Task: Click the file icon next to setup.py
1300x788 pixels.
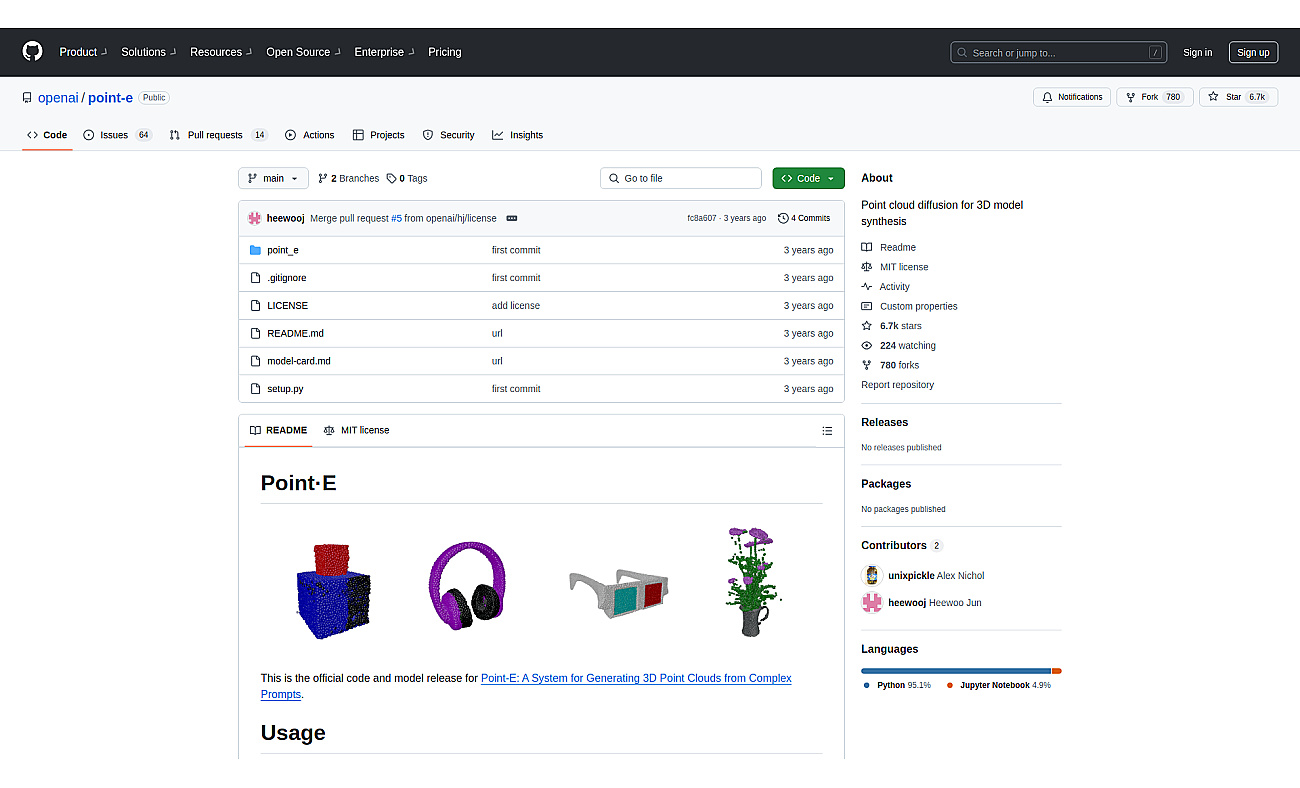Action: (x=255, y=388)
